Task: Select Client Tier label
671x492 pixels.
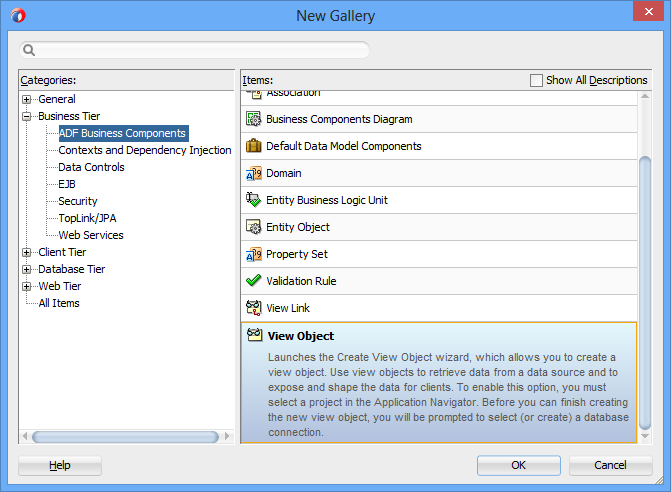Action: point(62,252)
